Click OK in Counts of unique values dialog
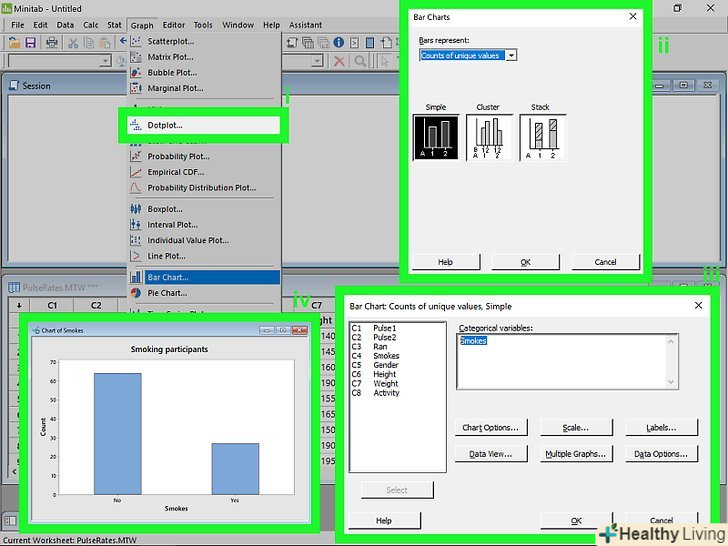The width and height of the screenshot is (728, 546). (576, 520)
